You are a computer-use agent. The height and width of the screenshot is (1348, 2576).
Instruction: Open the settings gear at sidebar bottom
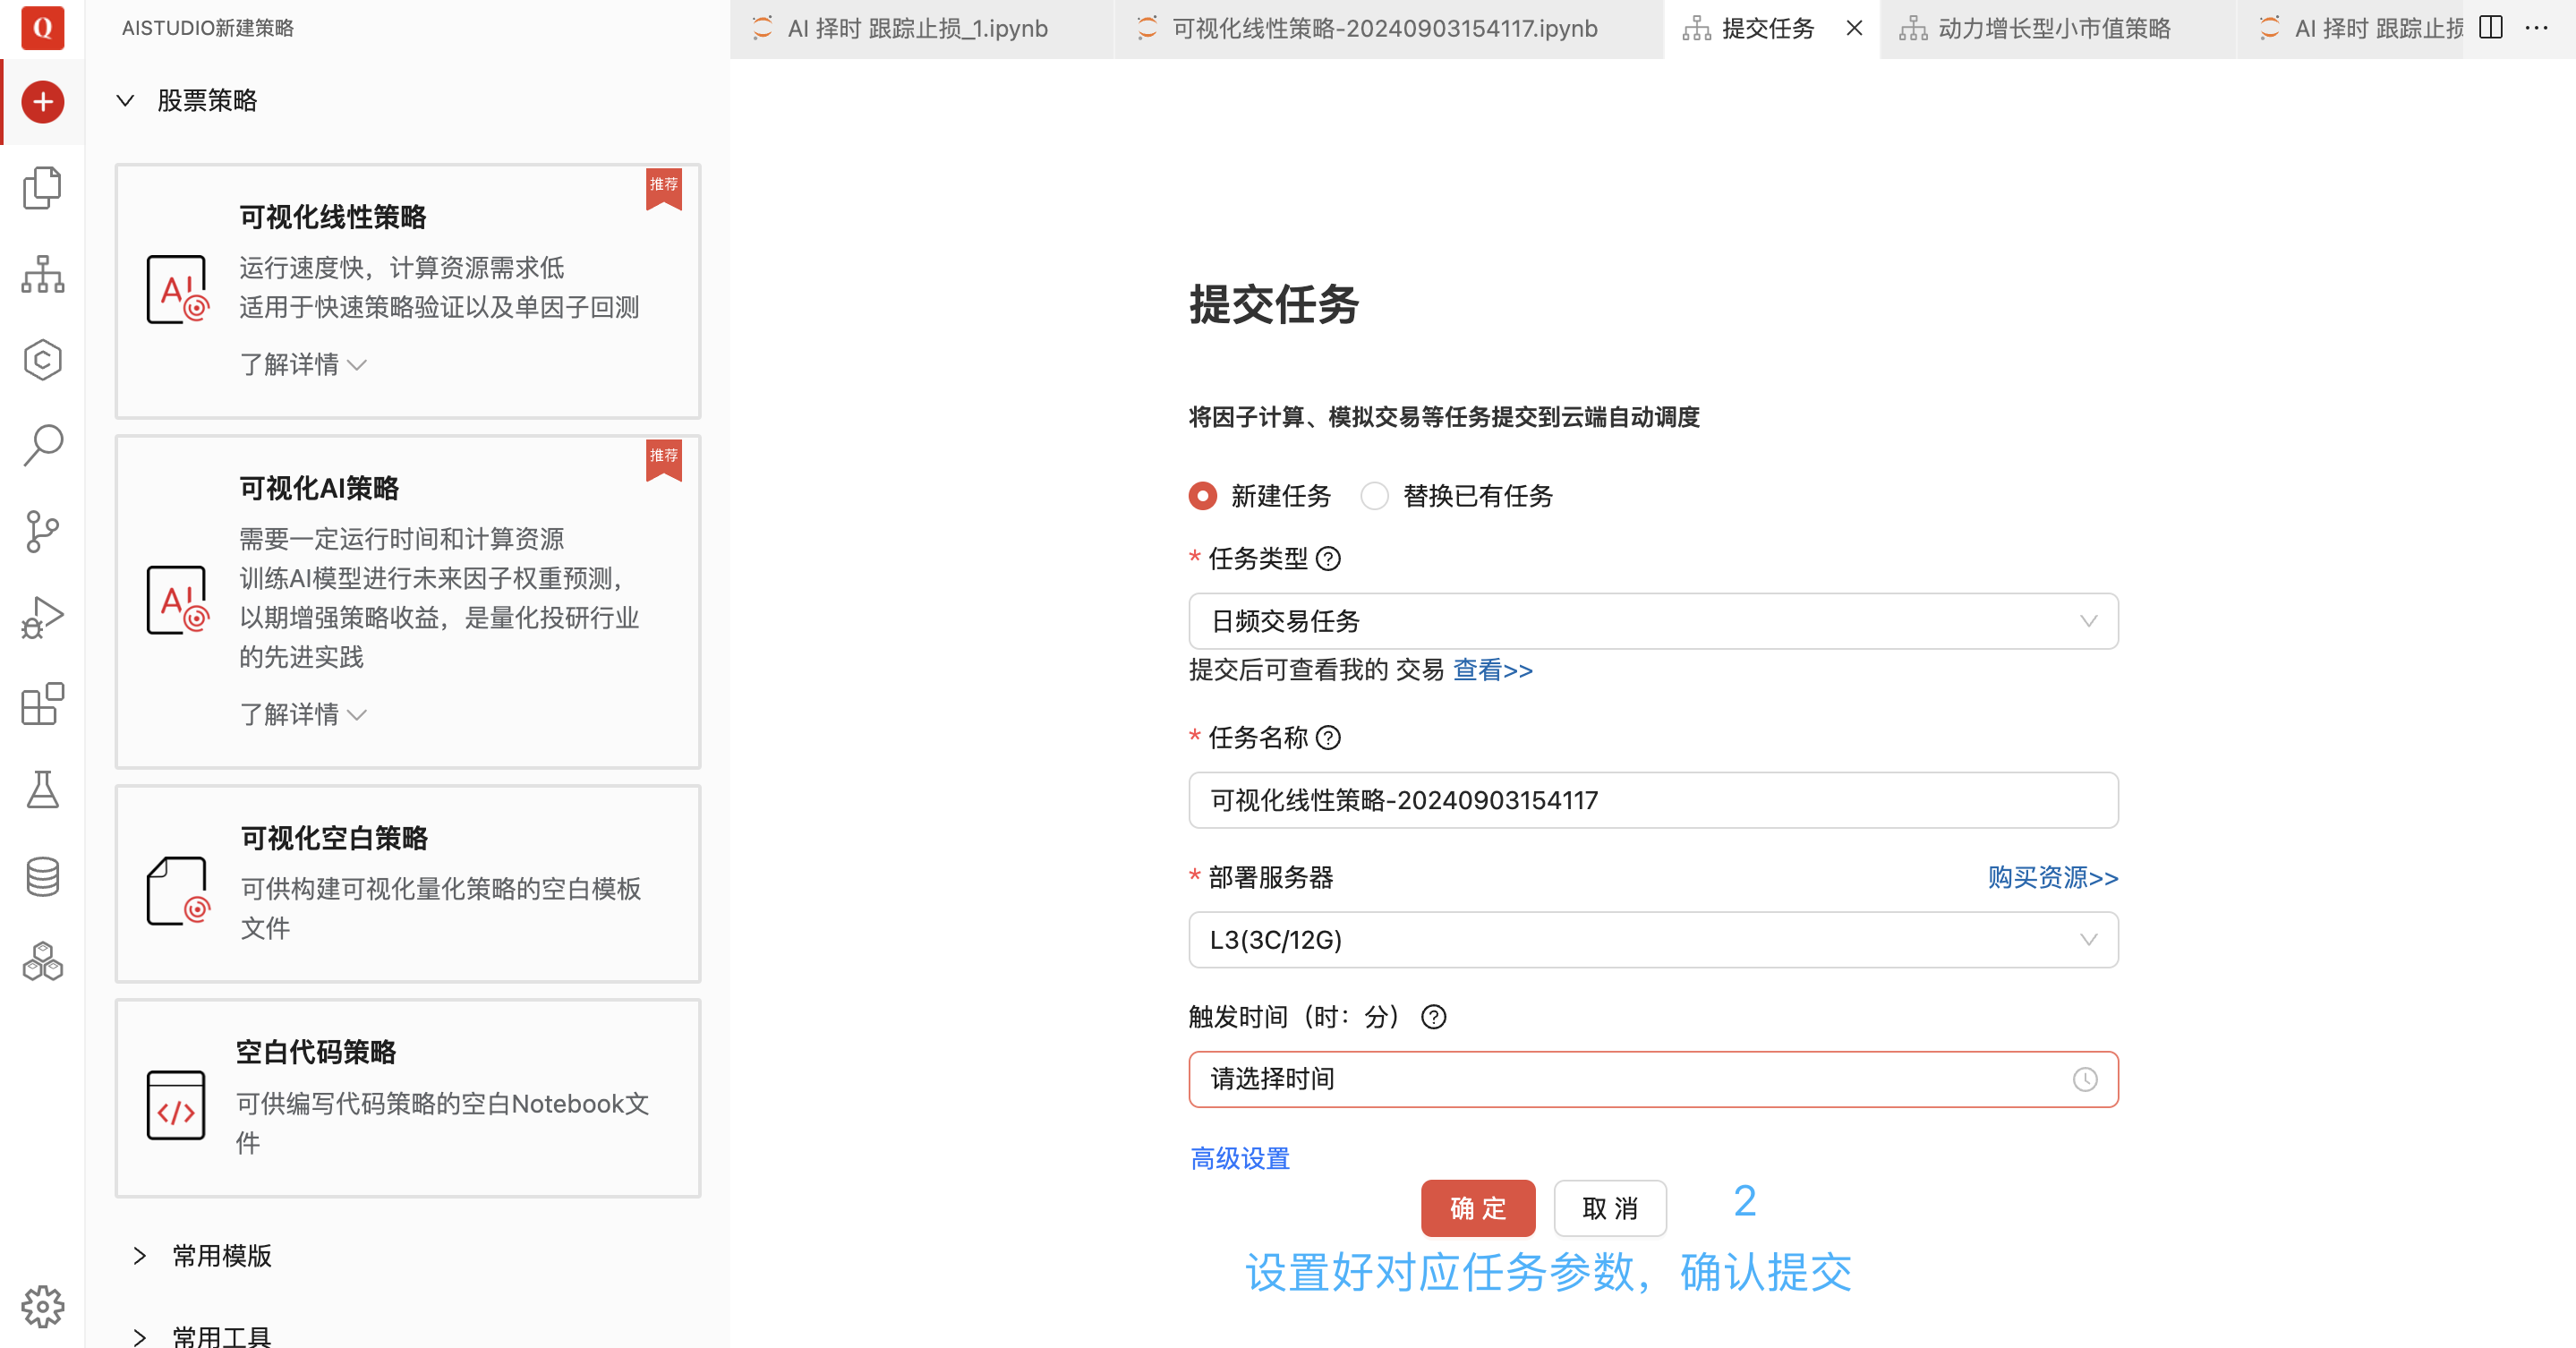pyautogui.click(x=42, y=1306)
